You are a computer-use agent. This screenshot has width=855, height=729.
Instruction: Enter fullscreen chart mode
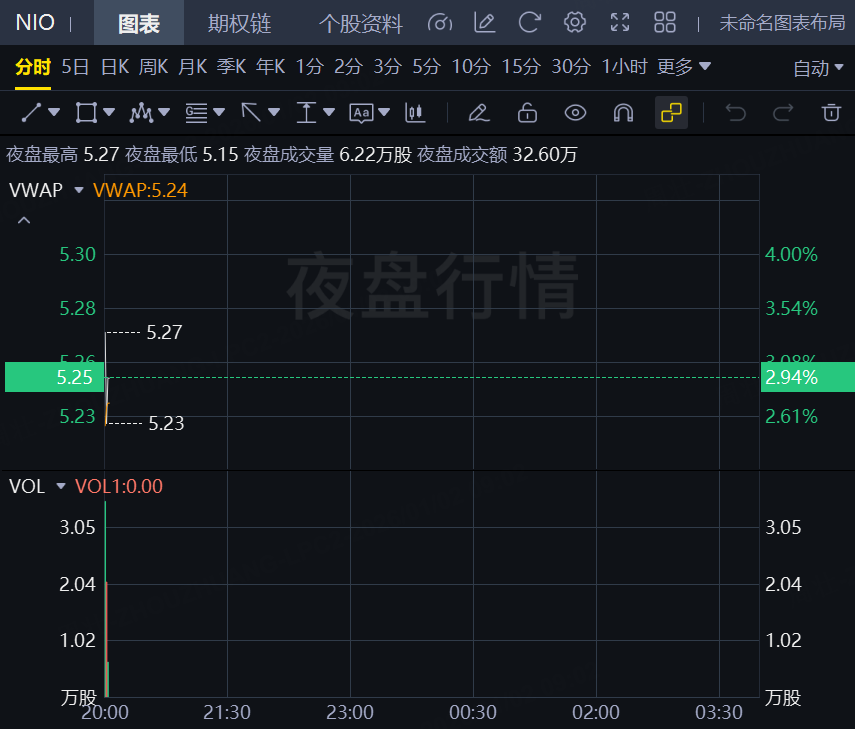pos(620,23)
